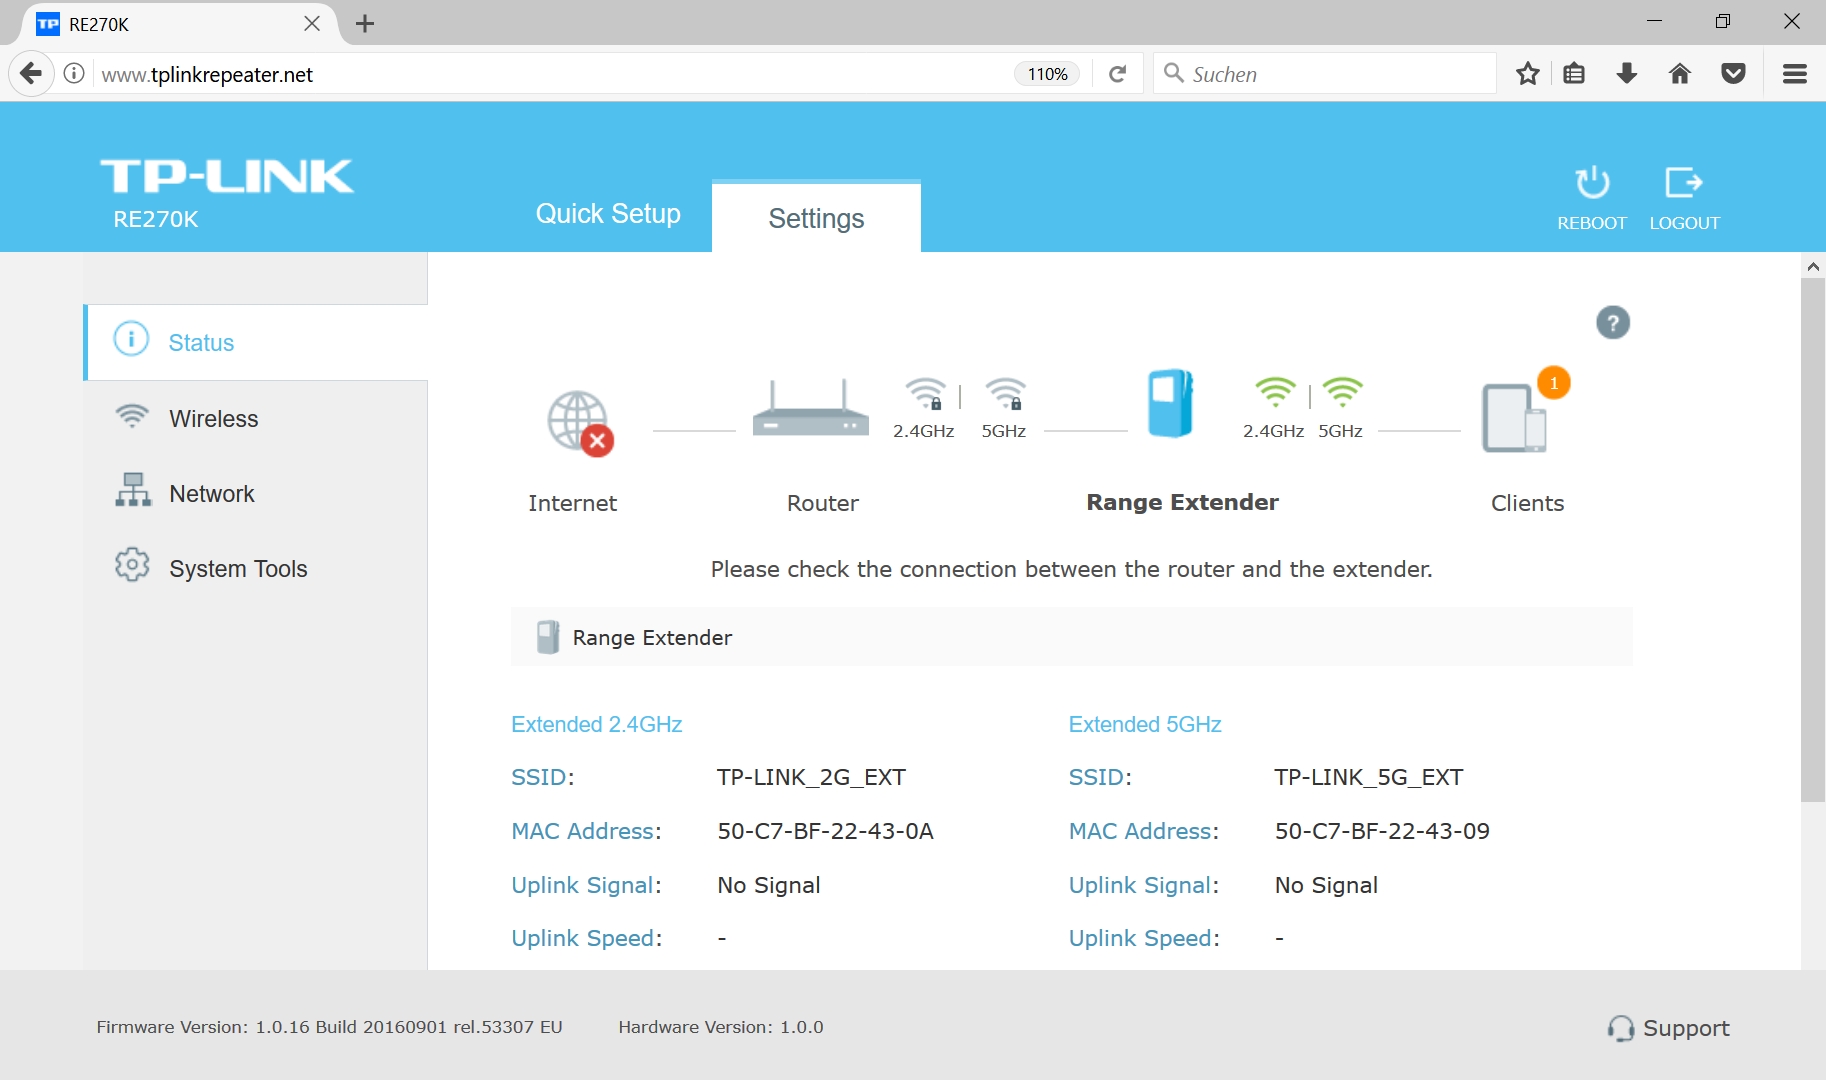Click the Hardware Version text

pyautogui.click(x=721, y=1027)
